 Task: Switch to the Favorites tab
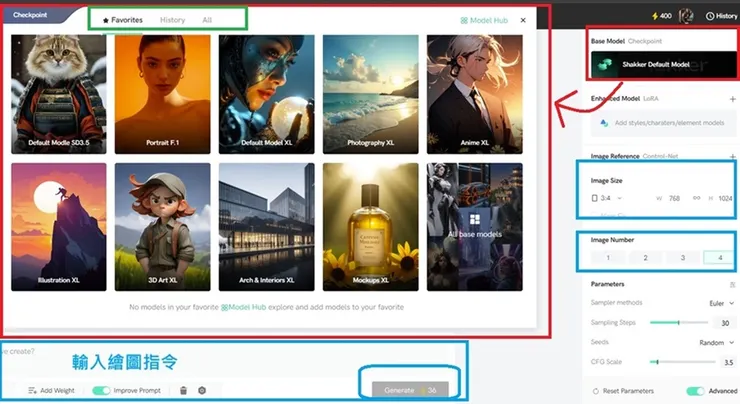click(123, 20)
